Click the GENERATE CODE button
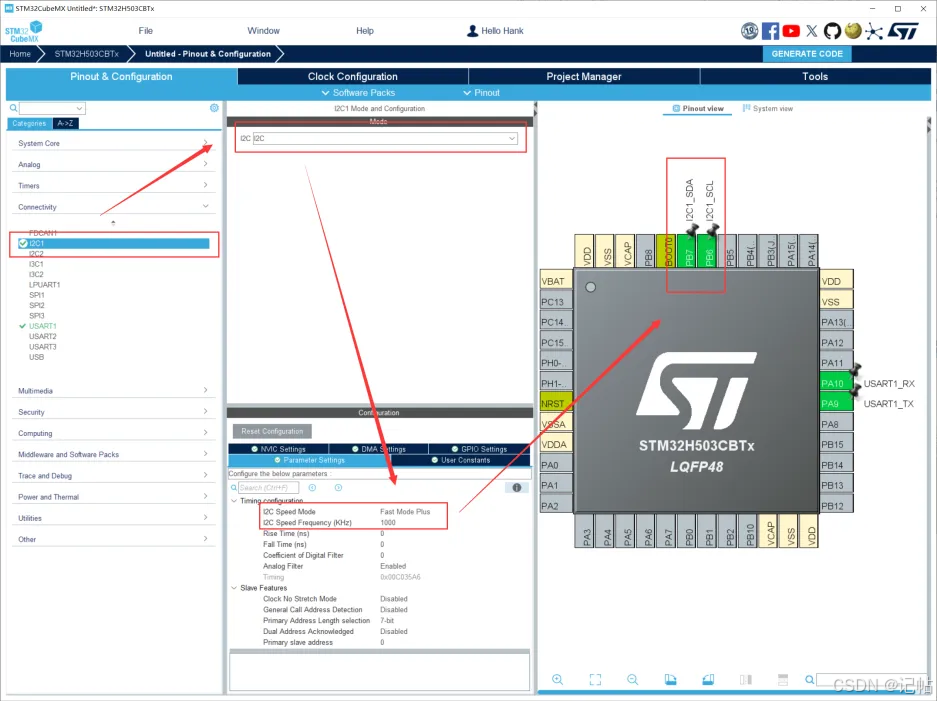Viewport: 937px width, 701px height. coord(808,54)
